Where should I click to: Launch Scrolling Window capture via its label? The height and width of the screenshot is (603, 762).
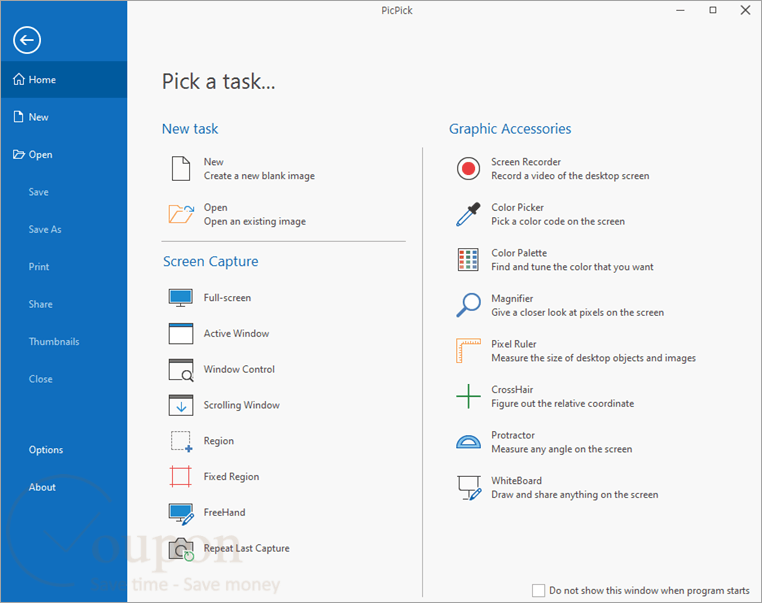point(242,405)
